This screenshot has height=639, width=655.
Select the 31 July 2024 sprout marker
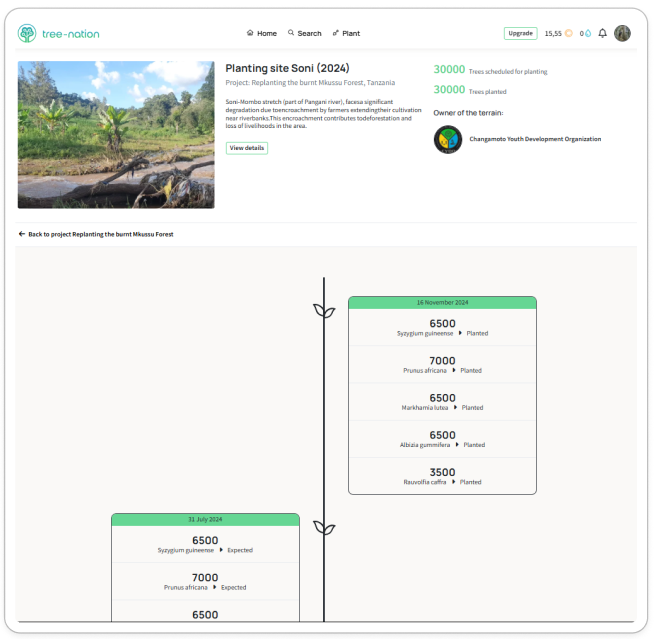point(324,528)
